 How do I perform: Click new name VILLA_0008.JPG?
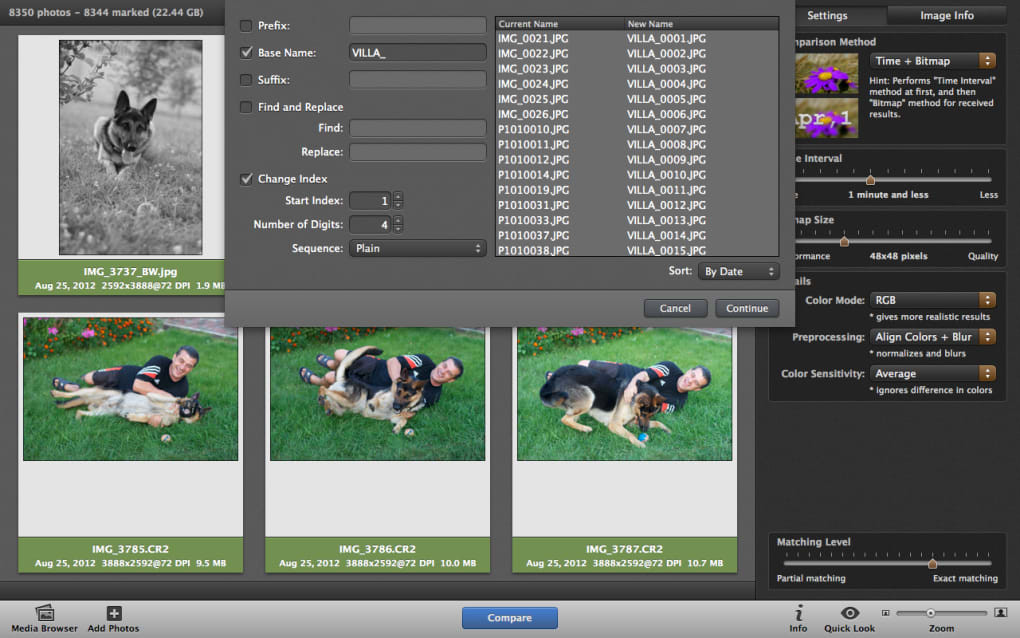[666, 144]
